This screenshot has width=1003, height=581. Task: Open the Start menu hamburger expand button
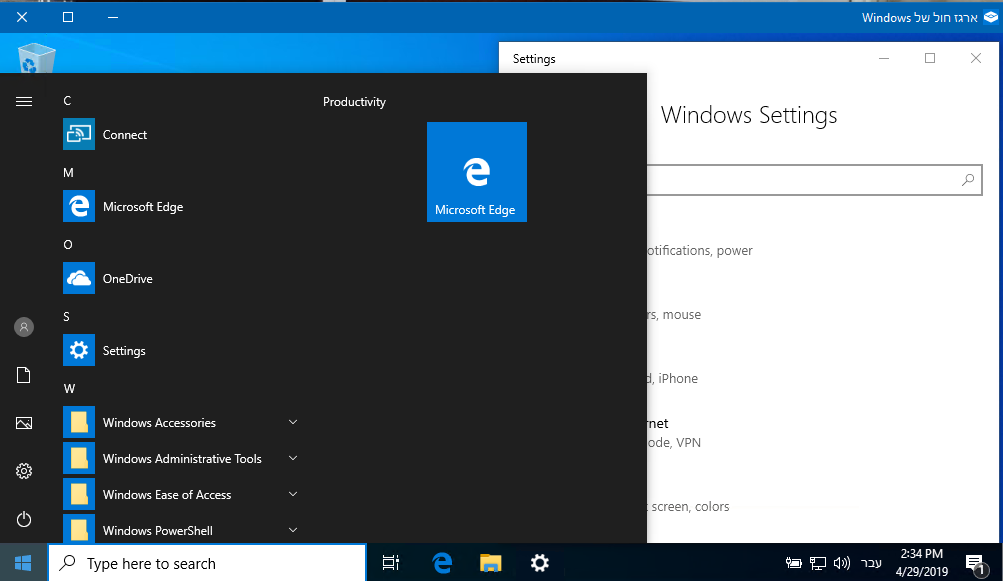(x=24, y=101)
